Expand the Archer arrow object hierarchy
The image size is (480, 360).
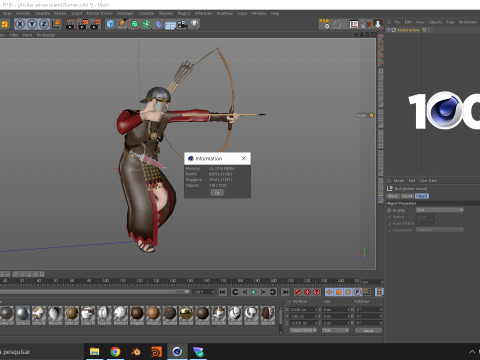tap(388, 30)
